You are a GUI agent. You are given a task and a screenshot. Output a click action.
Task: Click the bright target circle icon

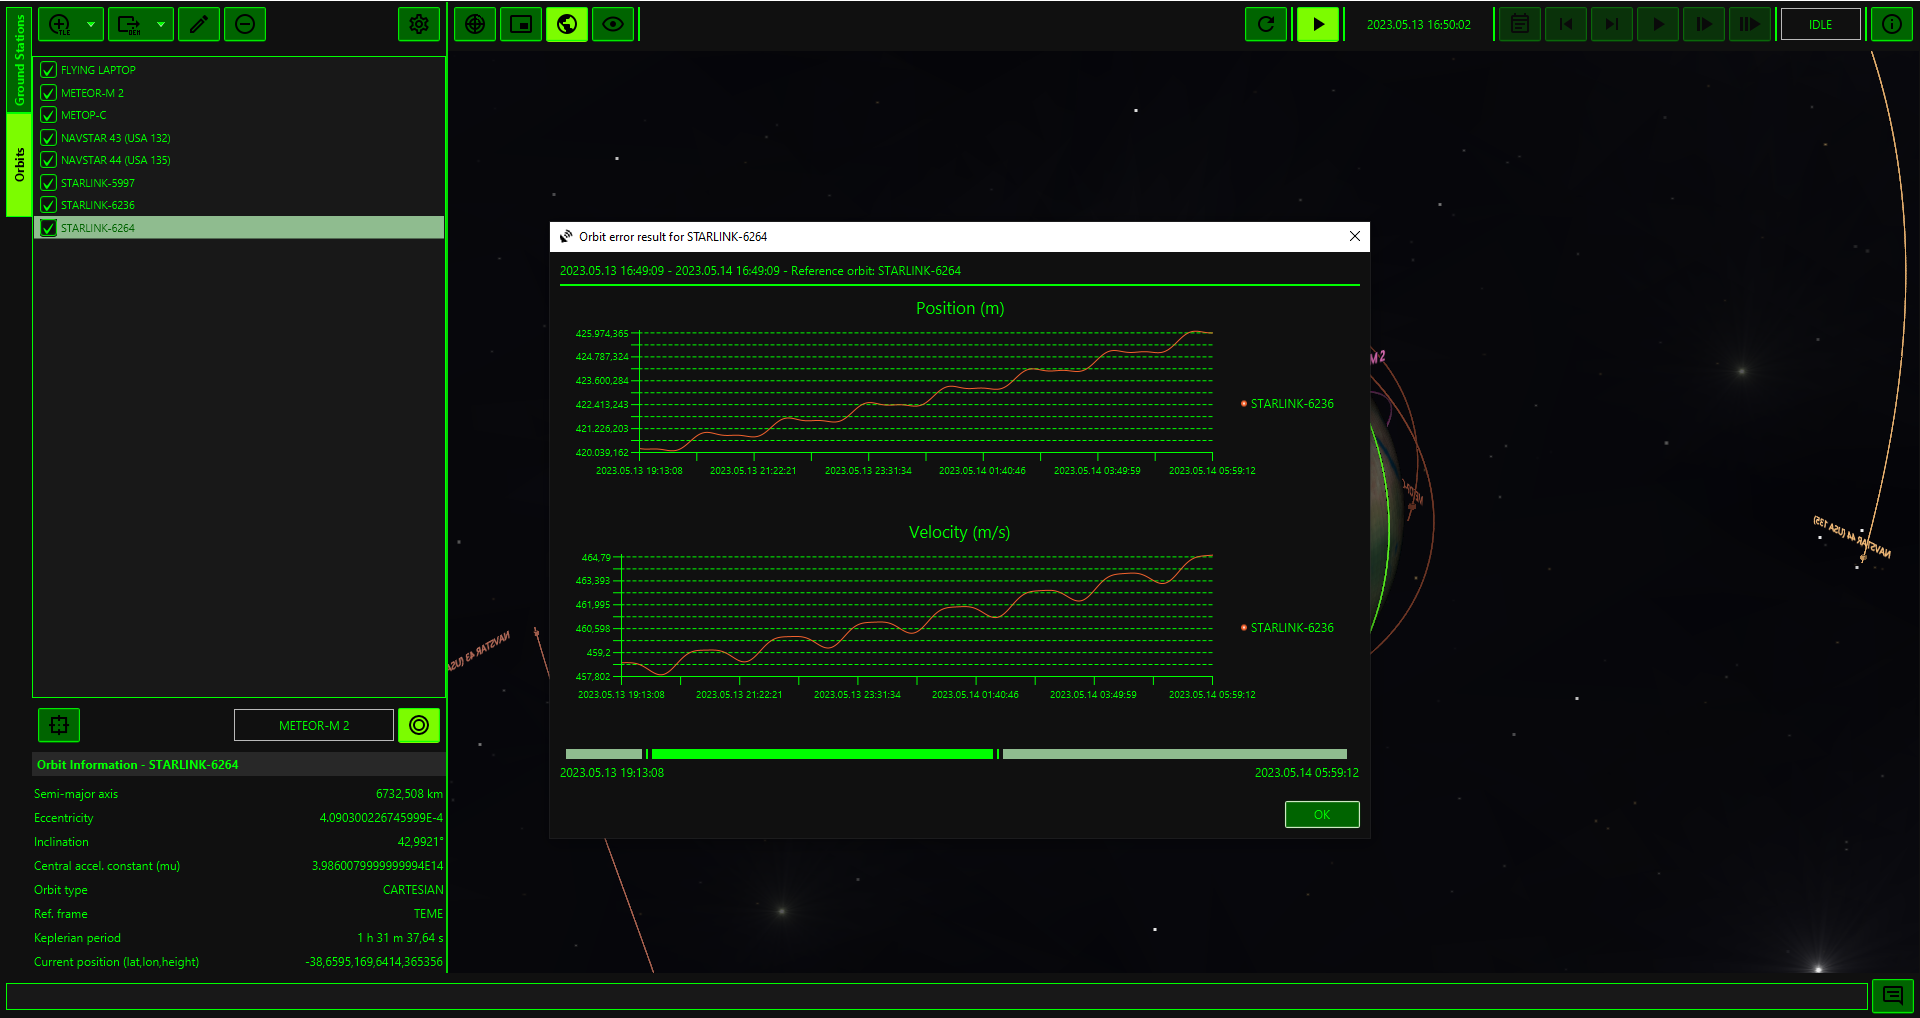(x=419, y=725)
